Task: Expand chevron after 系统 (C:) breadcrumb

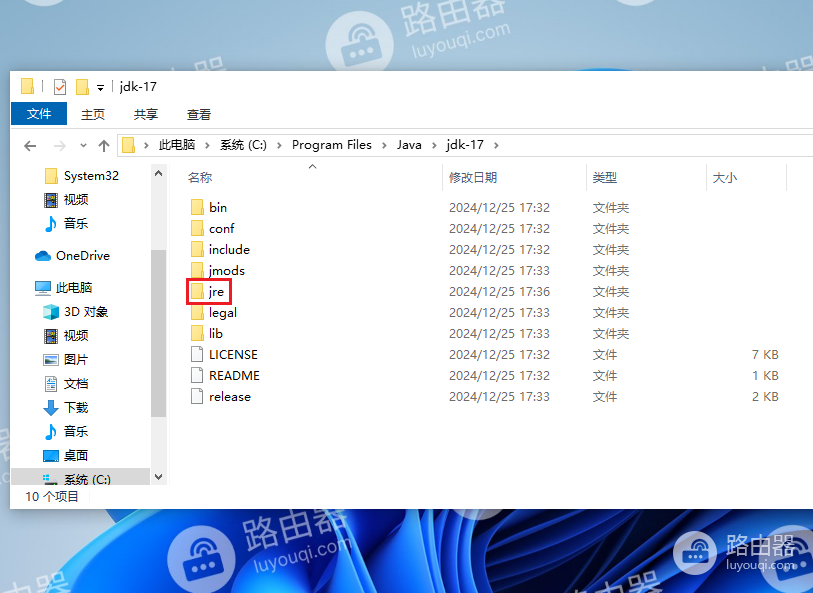Action: point(279,145)
